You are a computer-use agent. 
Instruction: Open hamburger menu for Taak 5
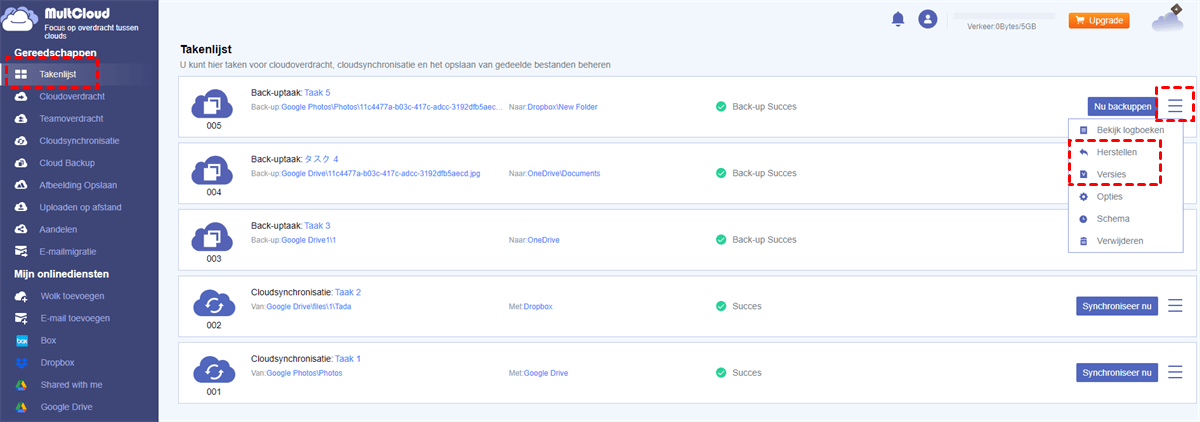coord(1175,105)
